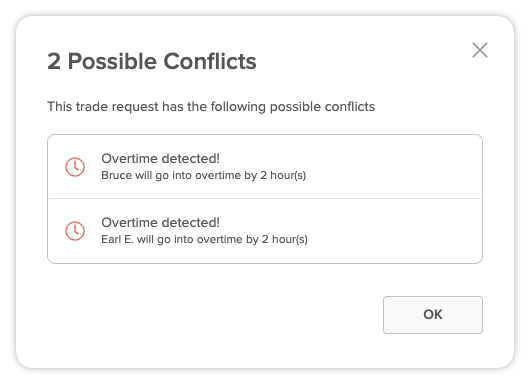Screen dimensions: 530x384
Task: Select Bruce's overtime conflict row
Action: click(265, 167)
